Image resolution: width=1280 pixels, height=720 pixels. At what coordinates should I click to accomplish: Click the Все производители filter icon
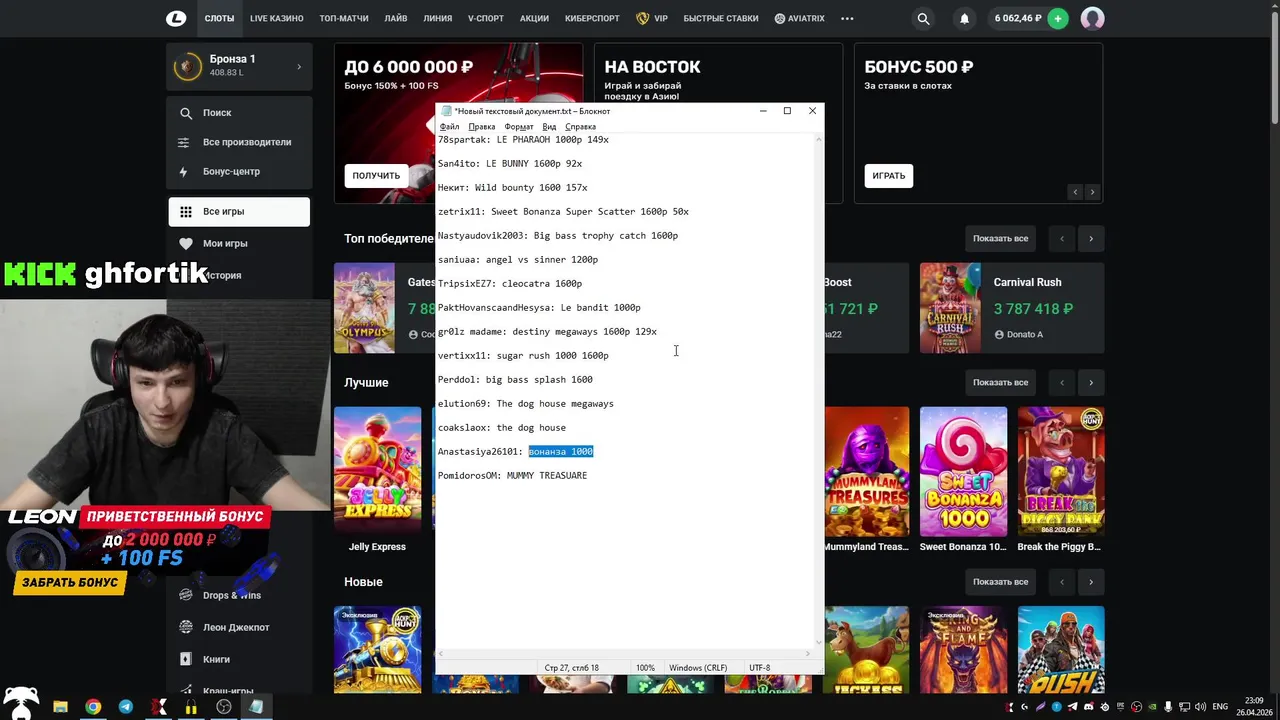pos(185,142)
